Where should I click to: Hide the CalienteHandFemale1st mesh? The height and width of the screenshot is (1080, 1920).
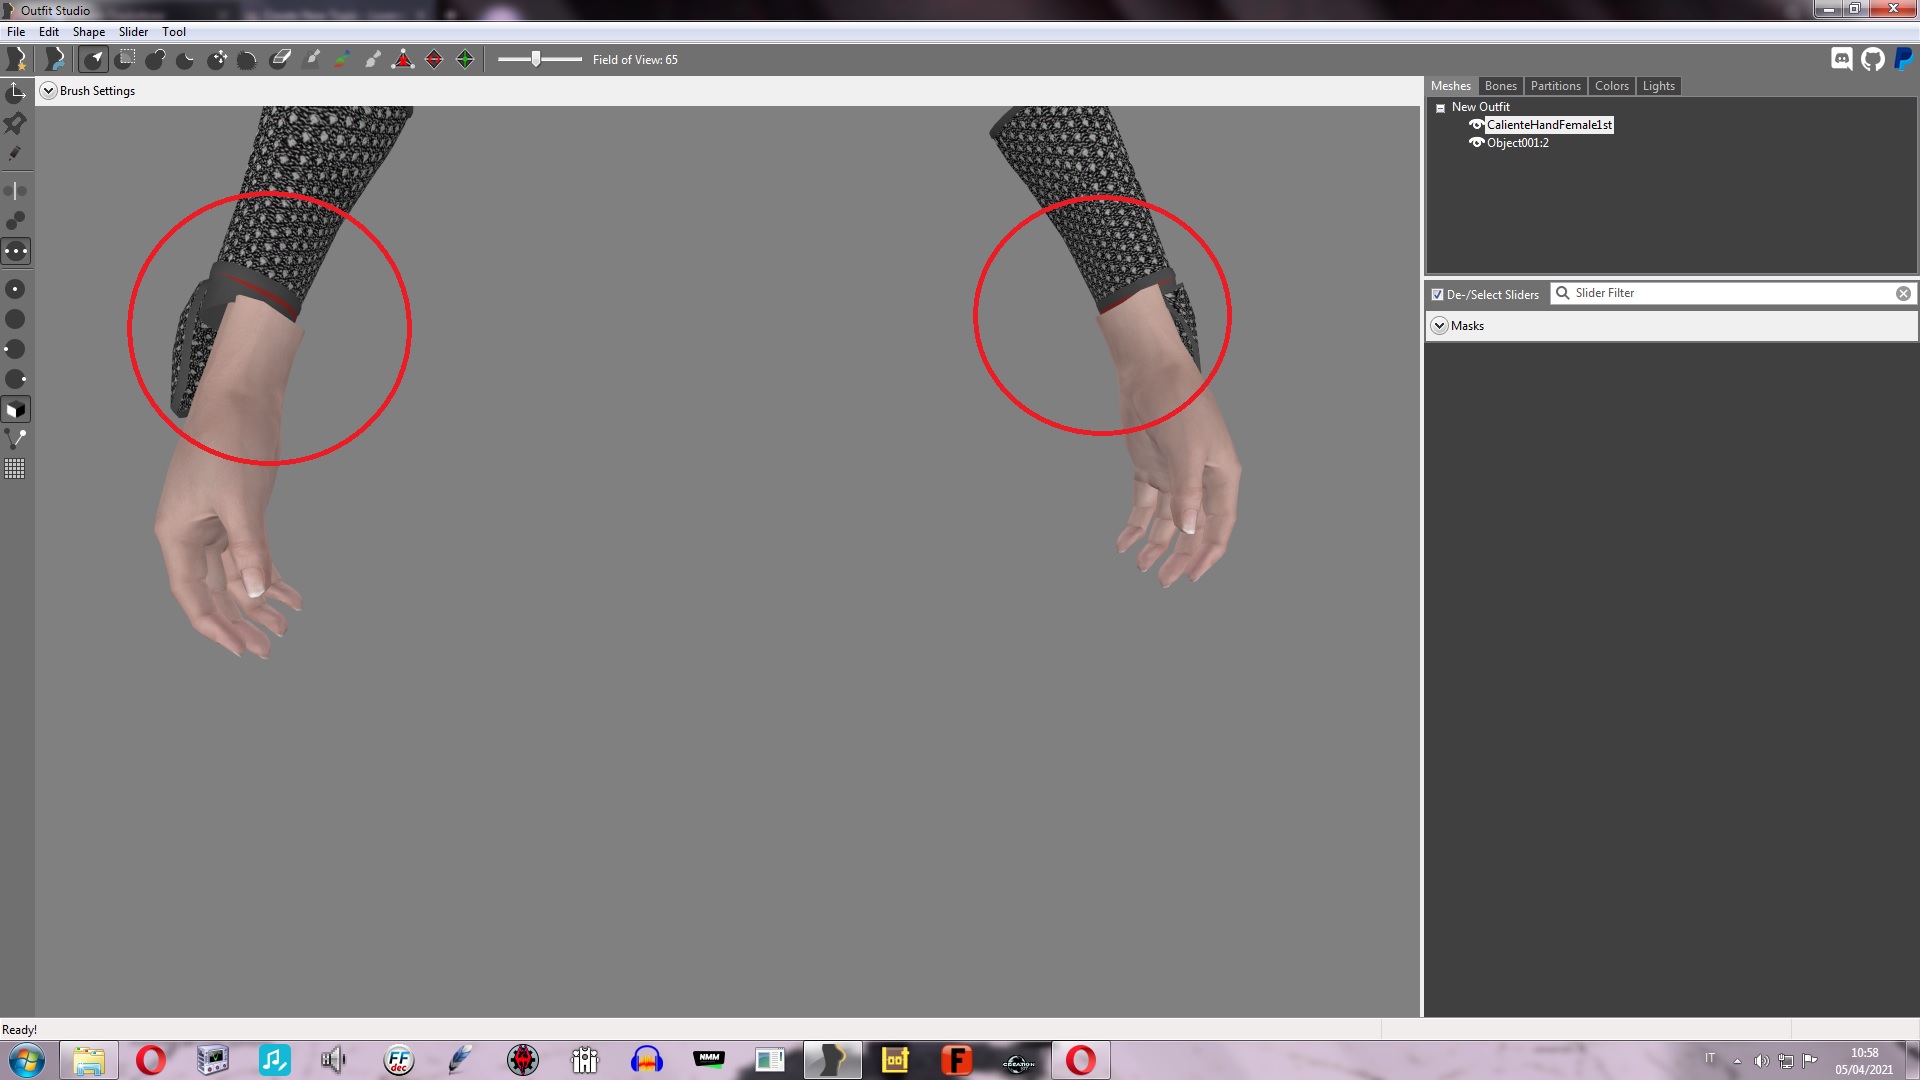1476,125
